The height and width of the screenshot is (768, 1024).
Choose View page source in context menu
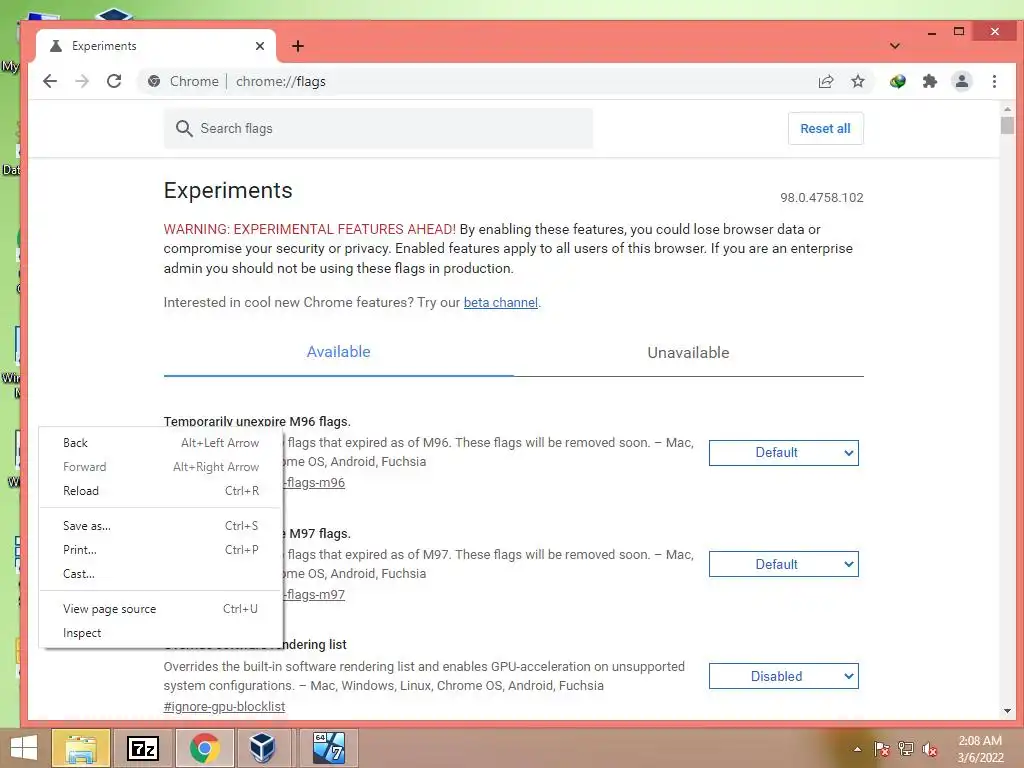click(161, 609)
